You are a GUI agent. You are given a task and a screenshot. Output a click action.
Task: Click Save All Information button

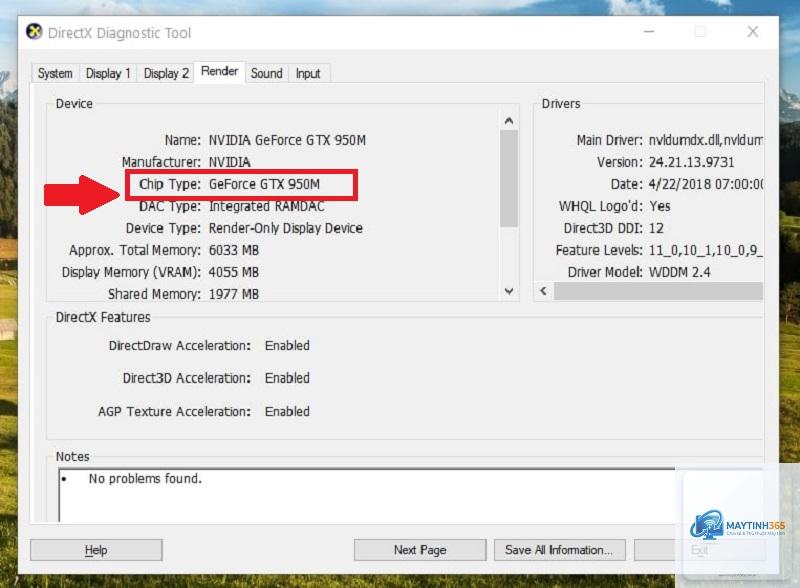[x=559, y=550]
